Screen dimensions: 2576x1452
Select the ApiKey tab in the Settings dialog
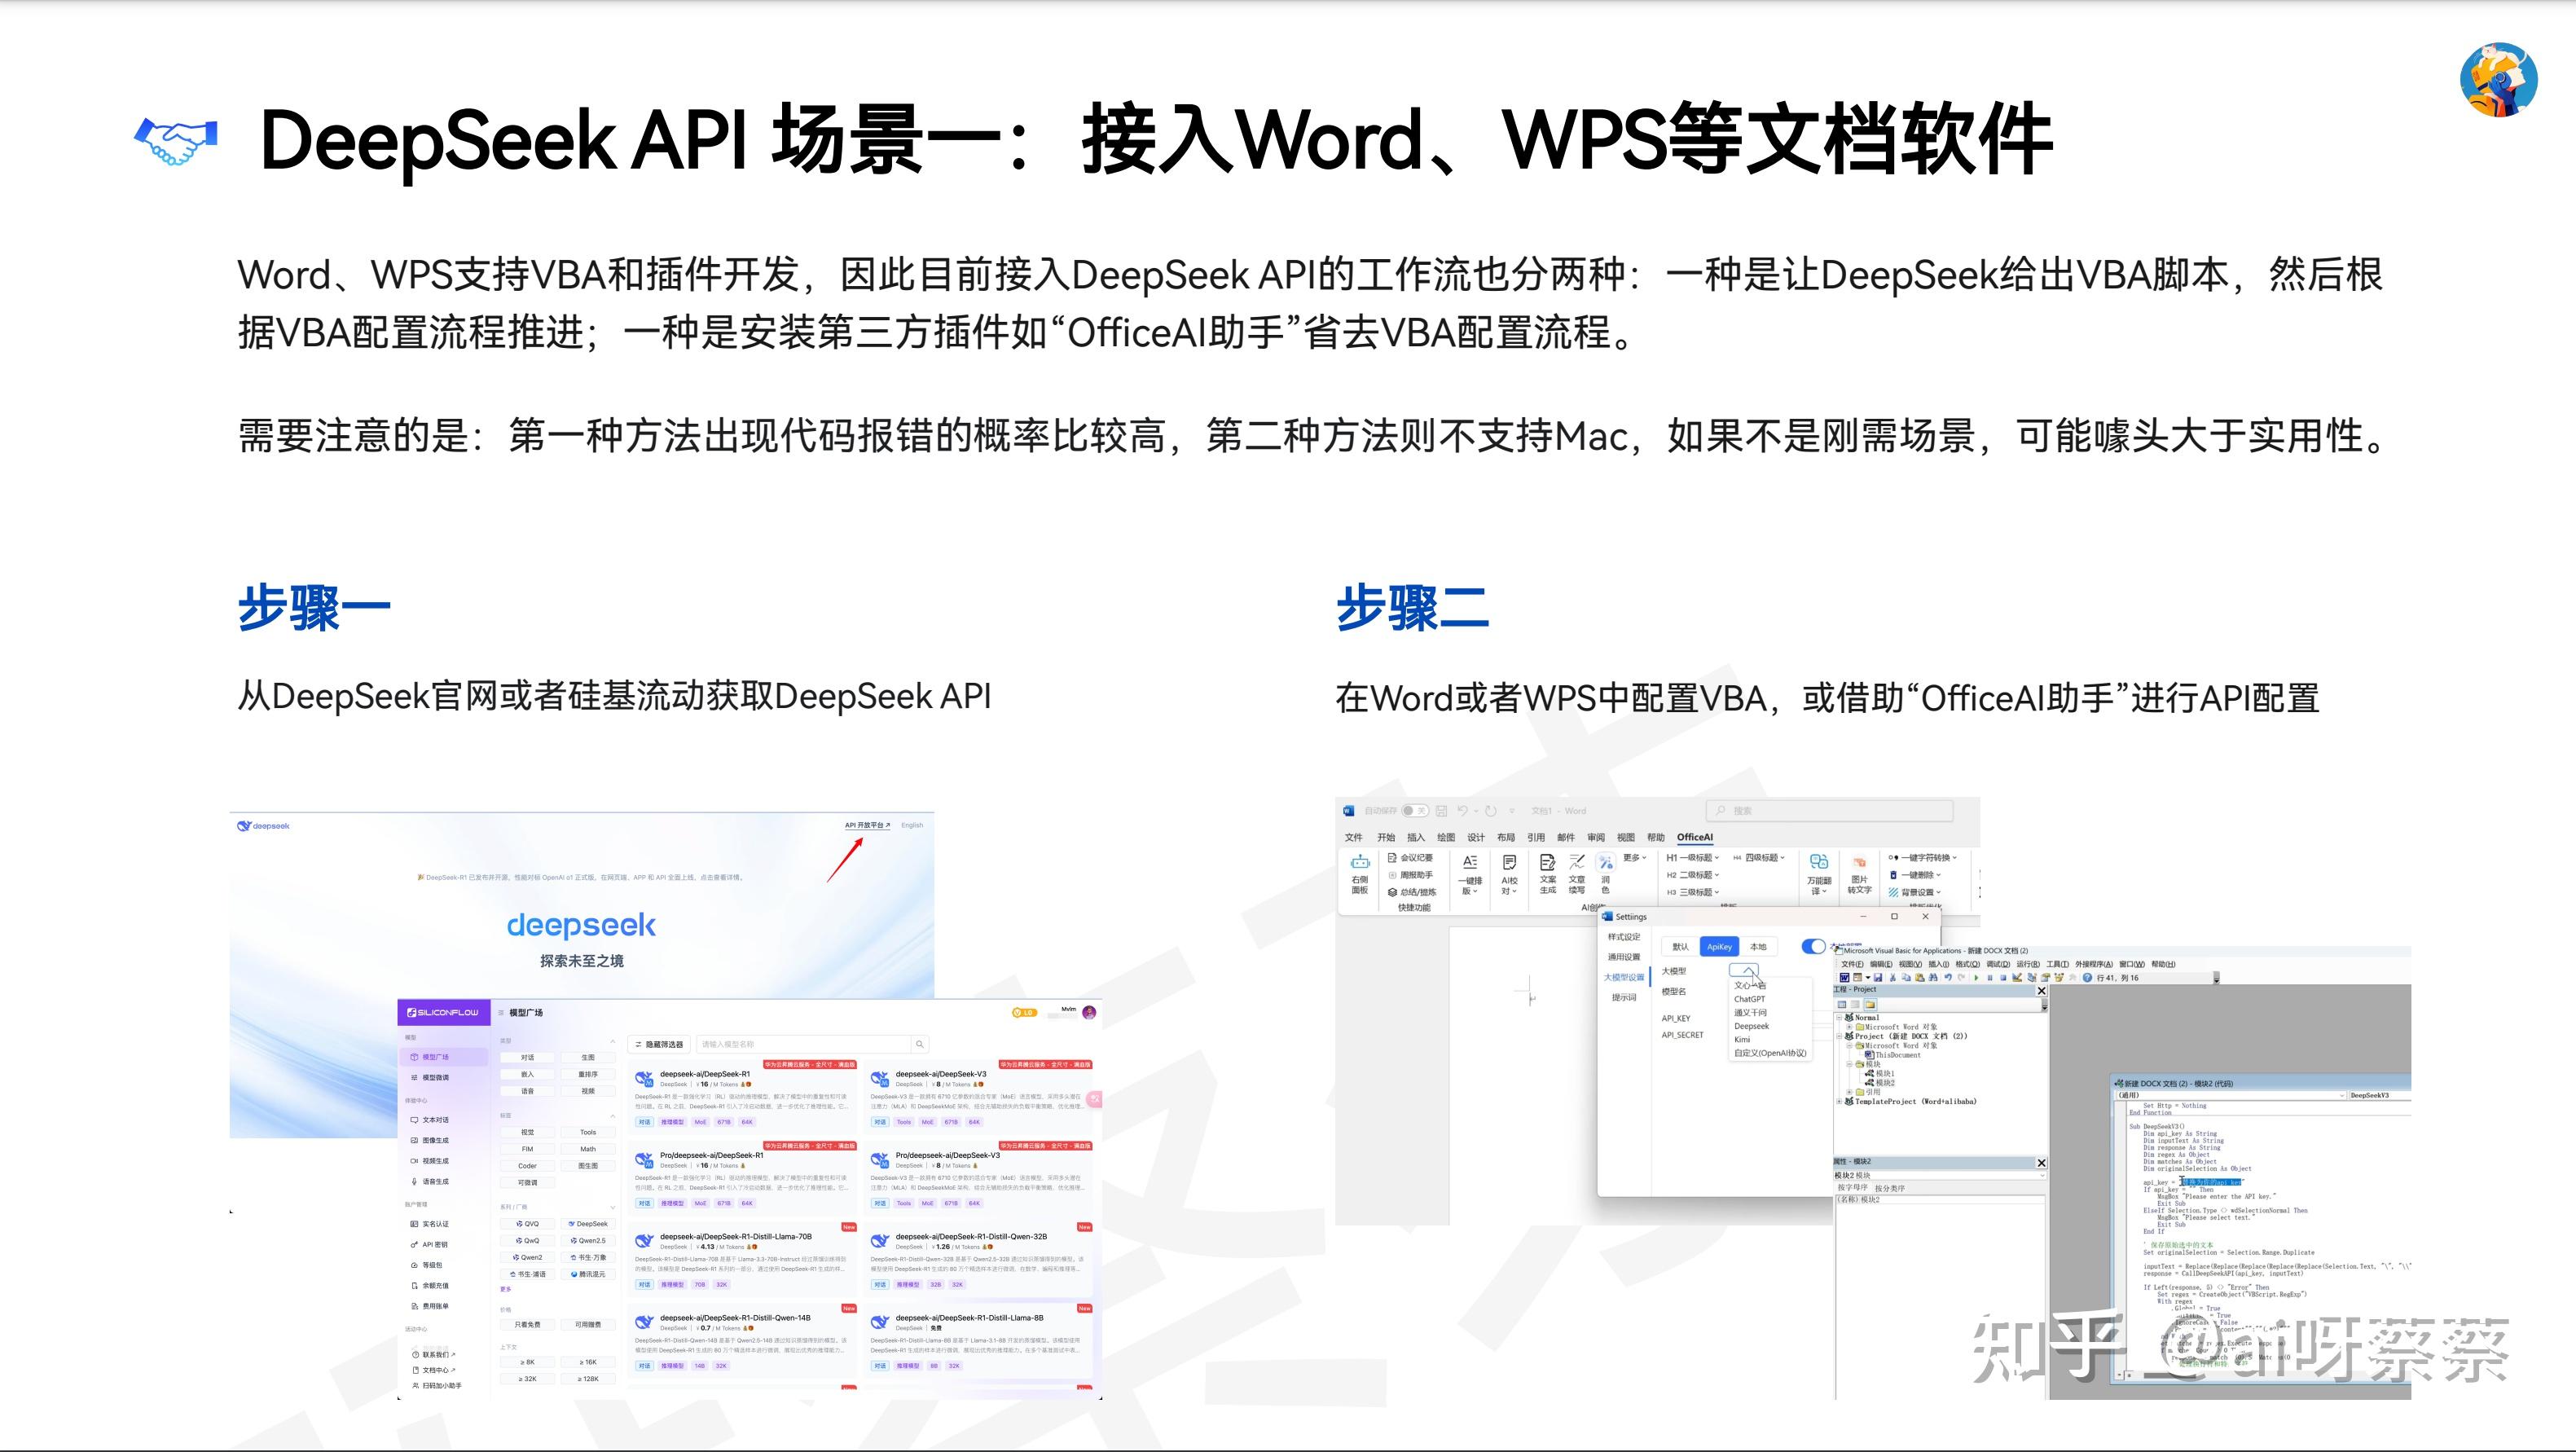pos(1720,948)
